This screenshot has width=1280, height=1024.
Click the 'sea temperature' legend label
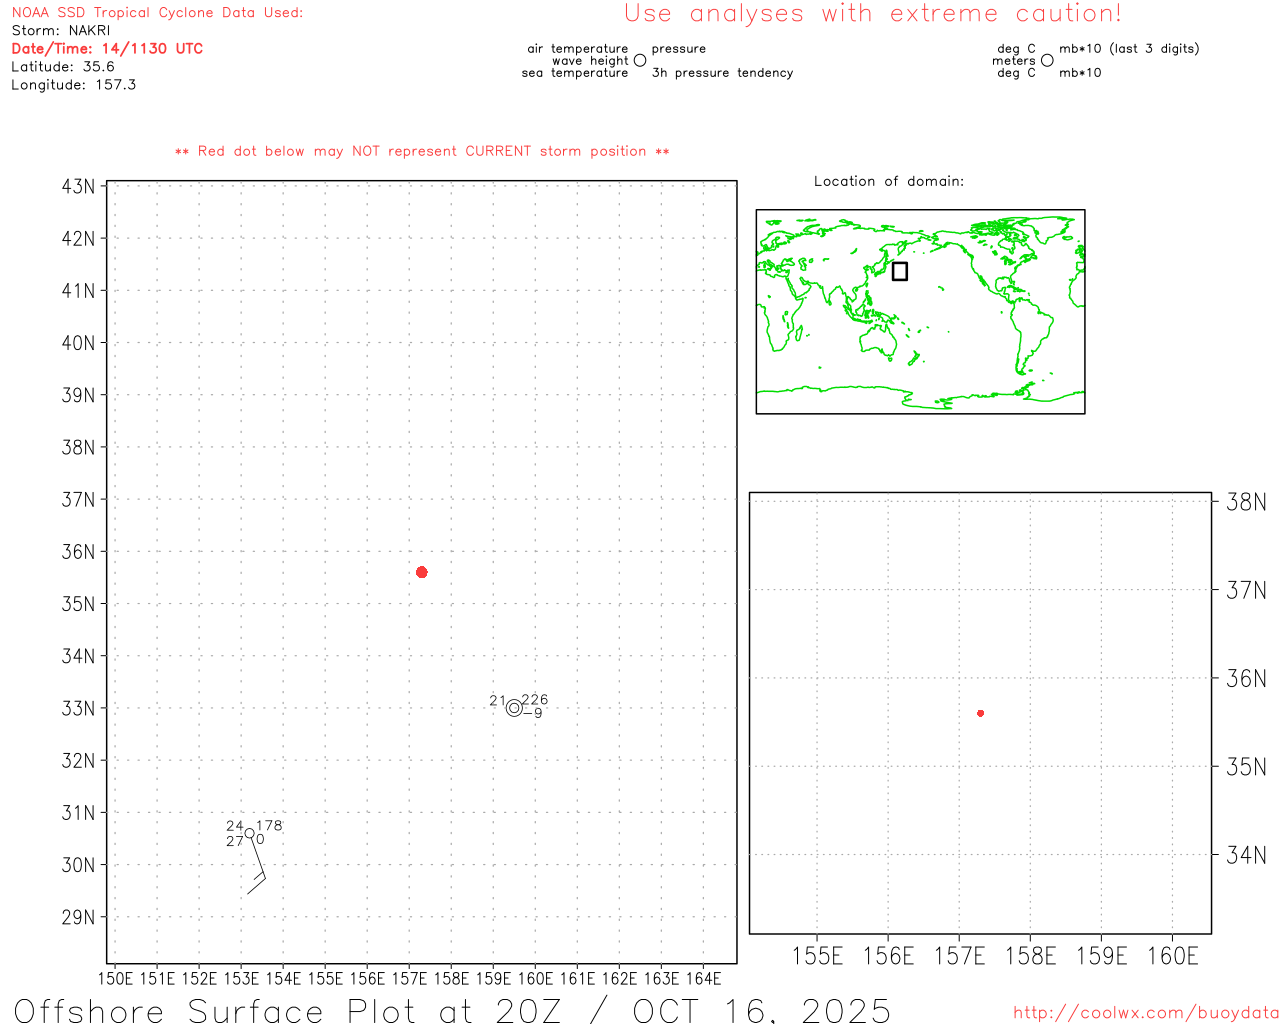point(575,73)
